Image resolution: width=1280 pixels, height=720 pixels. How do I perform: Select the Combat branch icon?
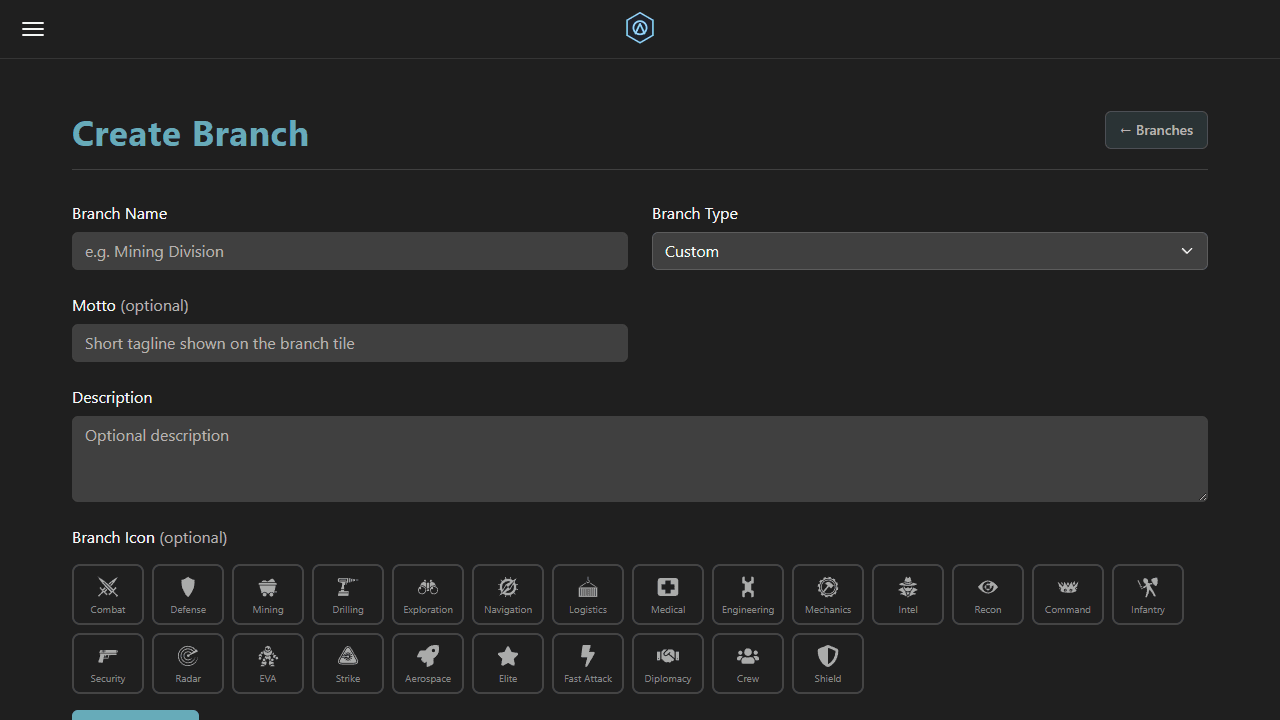coord(108,594)
